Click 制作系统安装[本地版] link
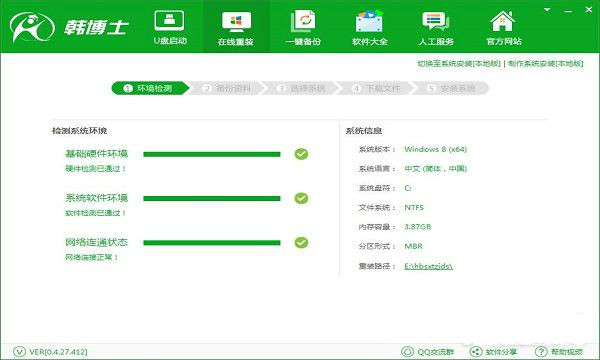The image size is (600, 360). pos(546,64)
